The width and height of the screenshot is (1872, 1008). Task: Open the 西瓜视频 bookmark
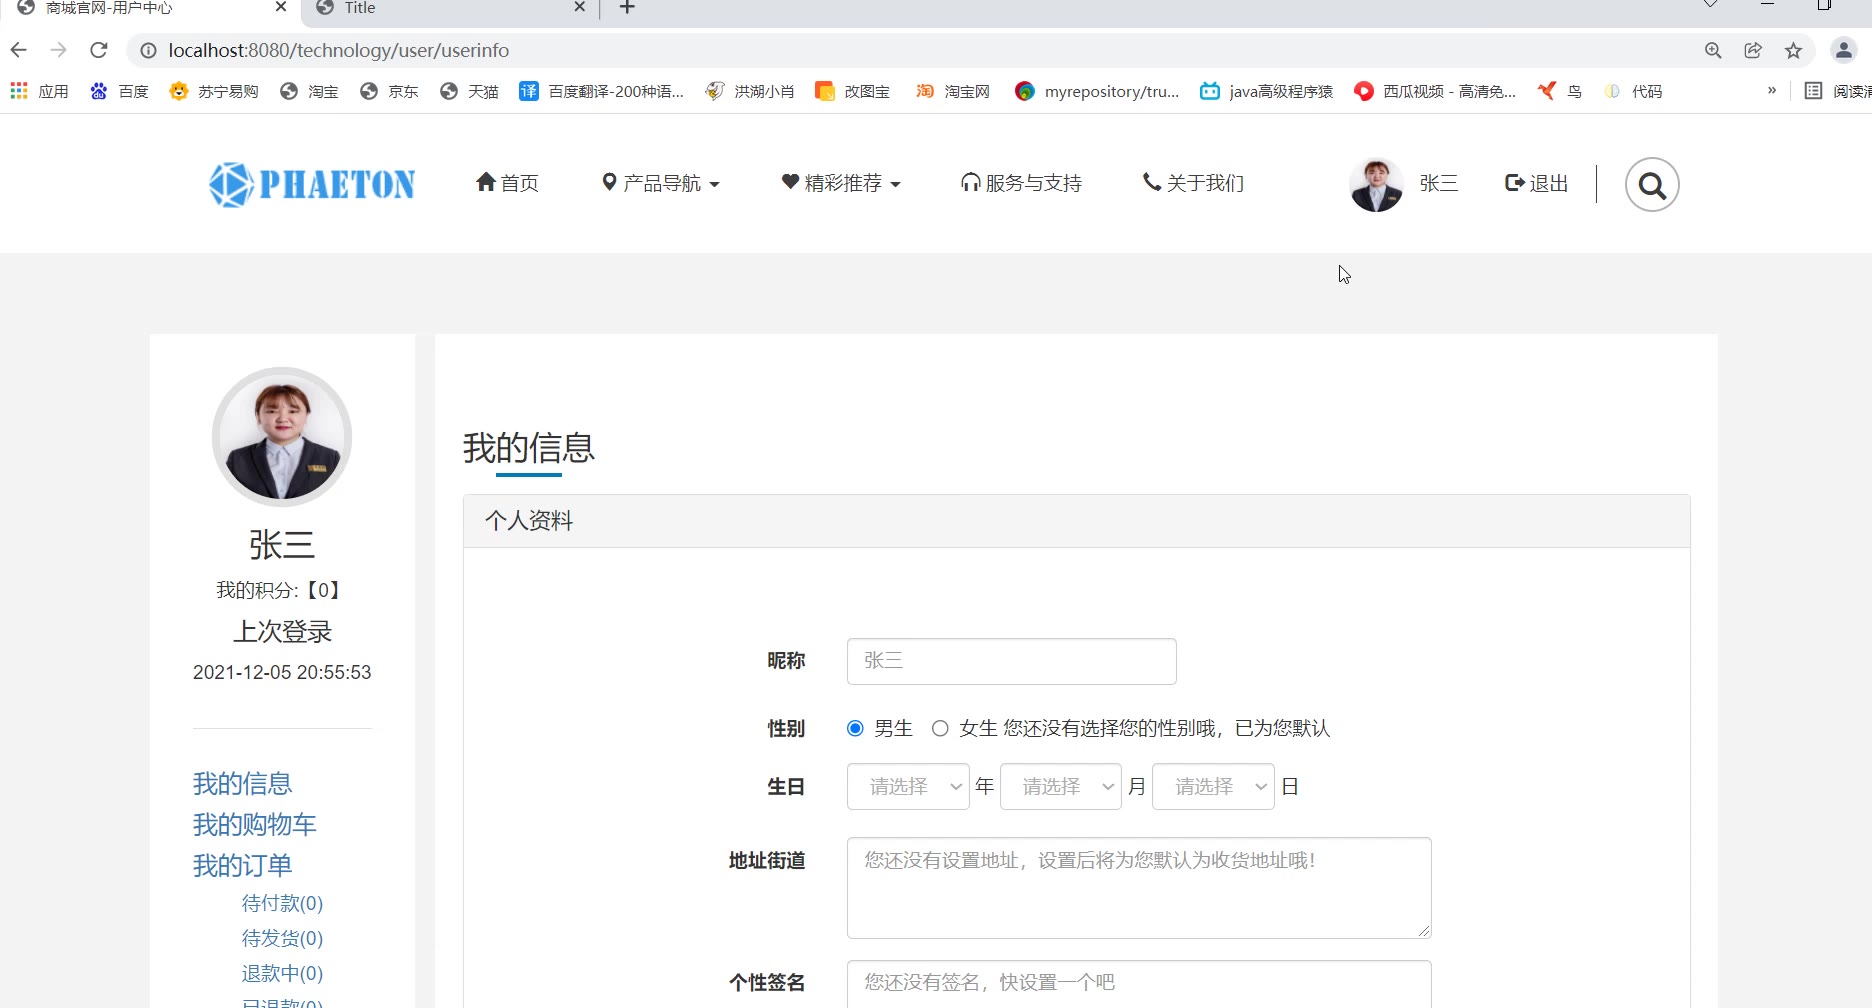pyautogui.click(x=1435, y=91)
